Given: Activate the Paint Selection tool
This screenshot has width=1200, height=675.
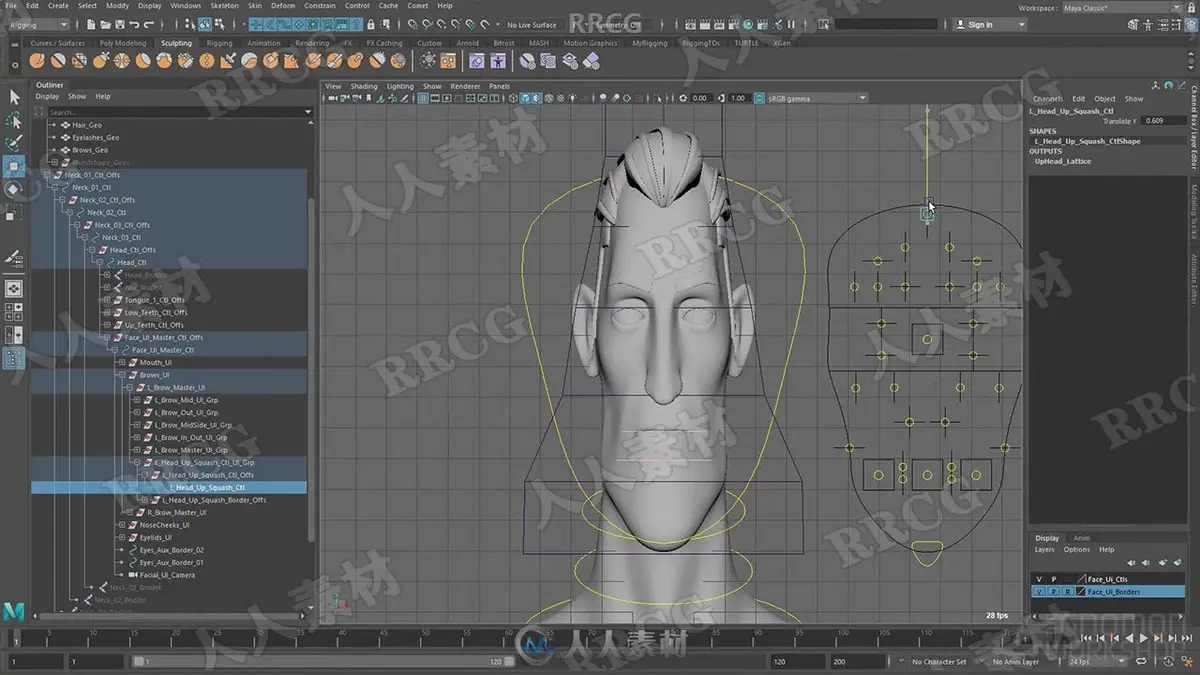Looking at the screenshot, I should (x=14, y=143).
